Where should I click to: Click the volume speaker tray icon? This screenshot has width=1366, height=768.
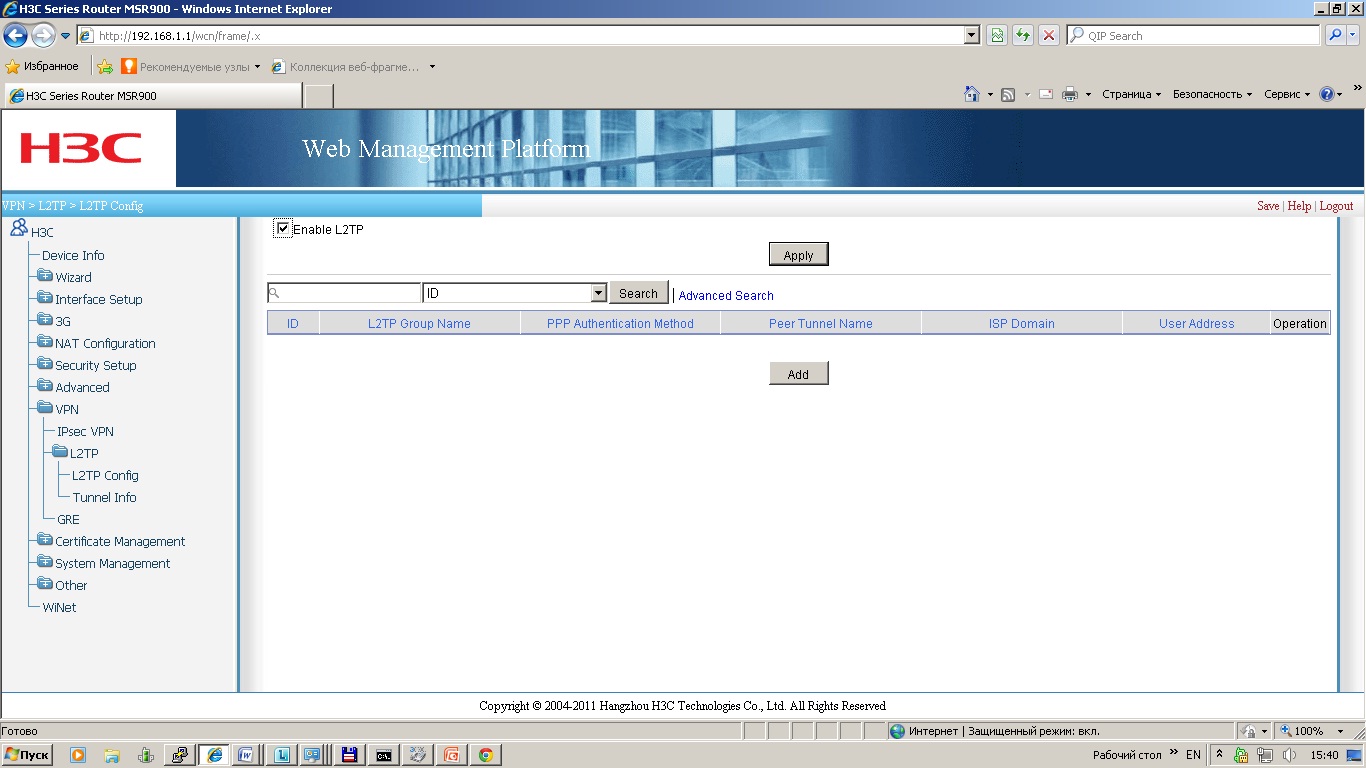pyautogui.click(x=1289, y=756)
